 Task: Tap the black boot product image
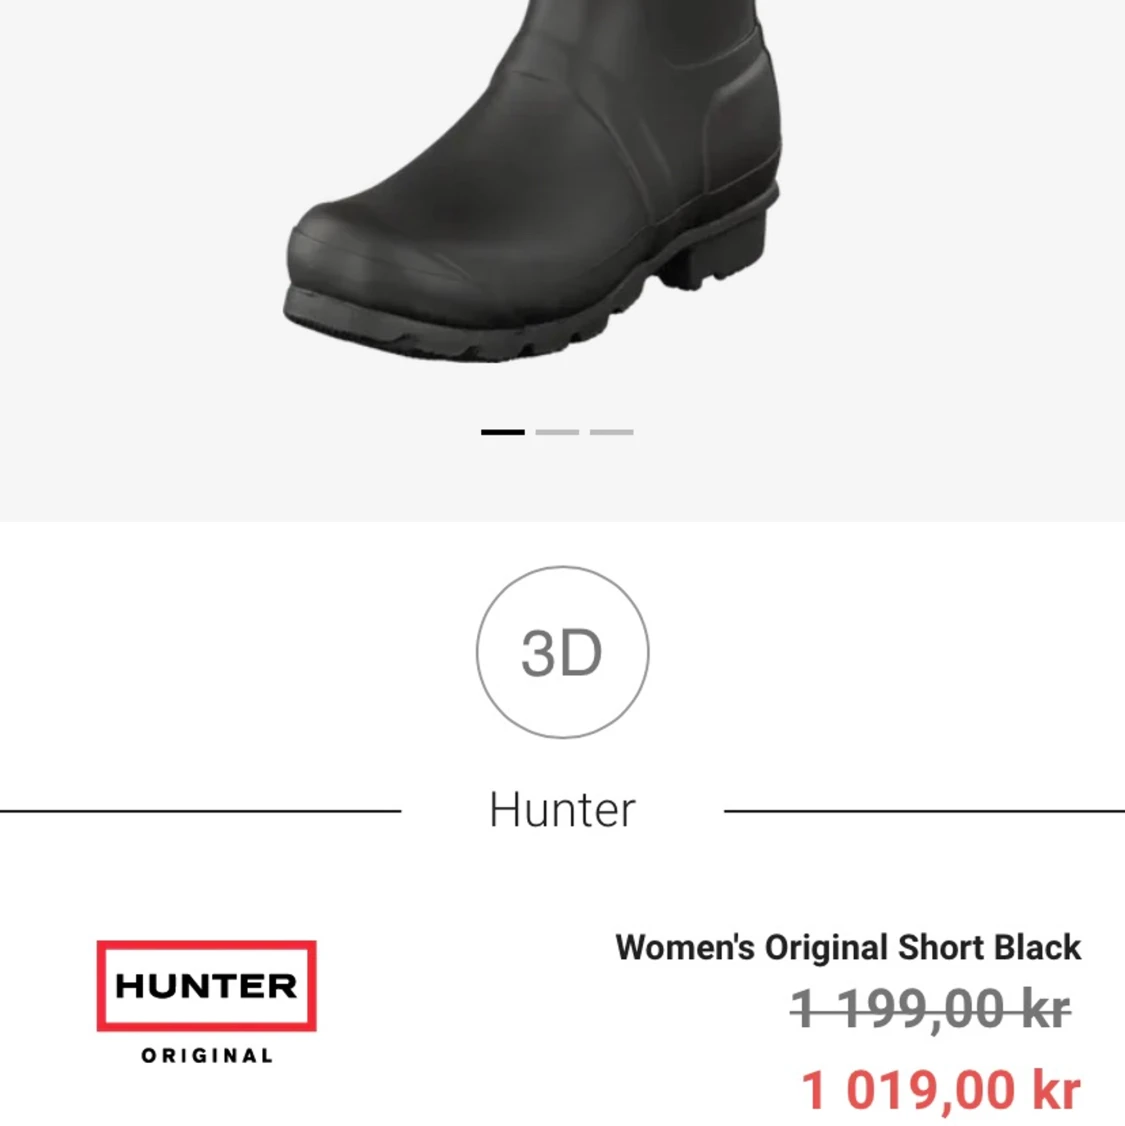point(533,180)
